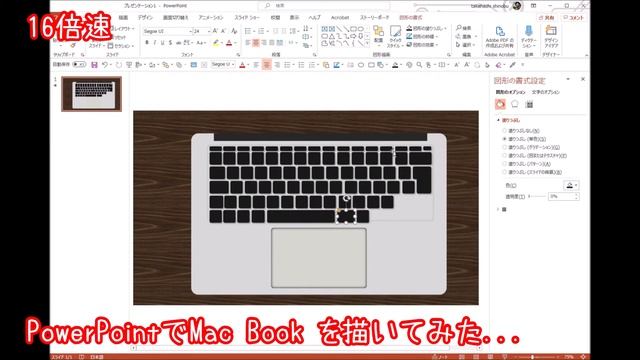Click Shape Effects (図形の効果)
This screenshot has width=640, height=360.
[x=422, y=44]
